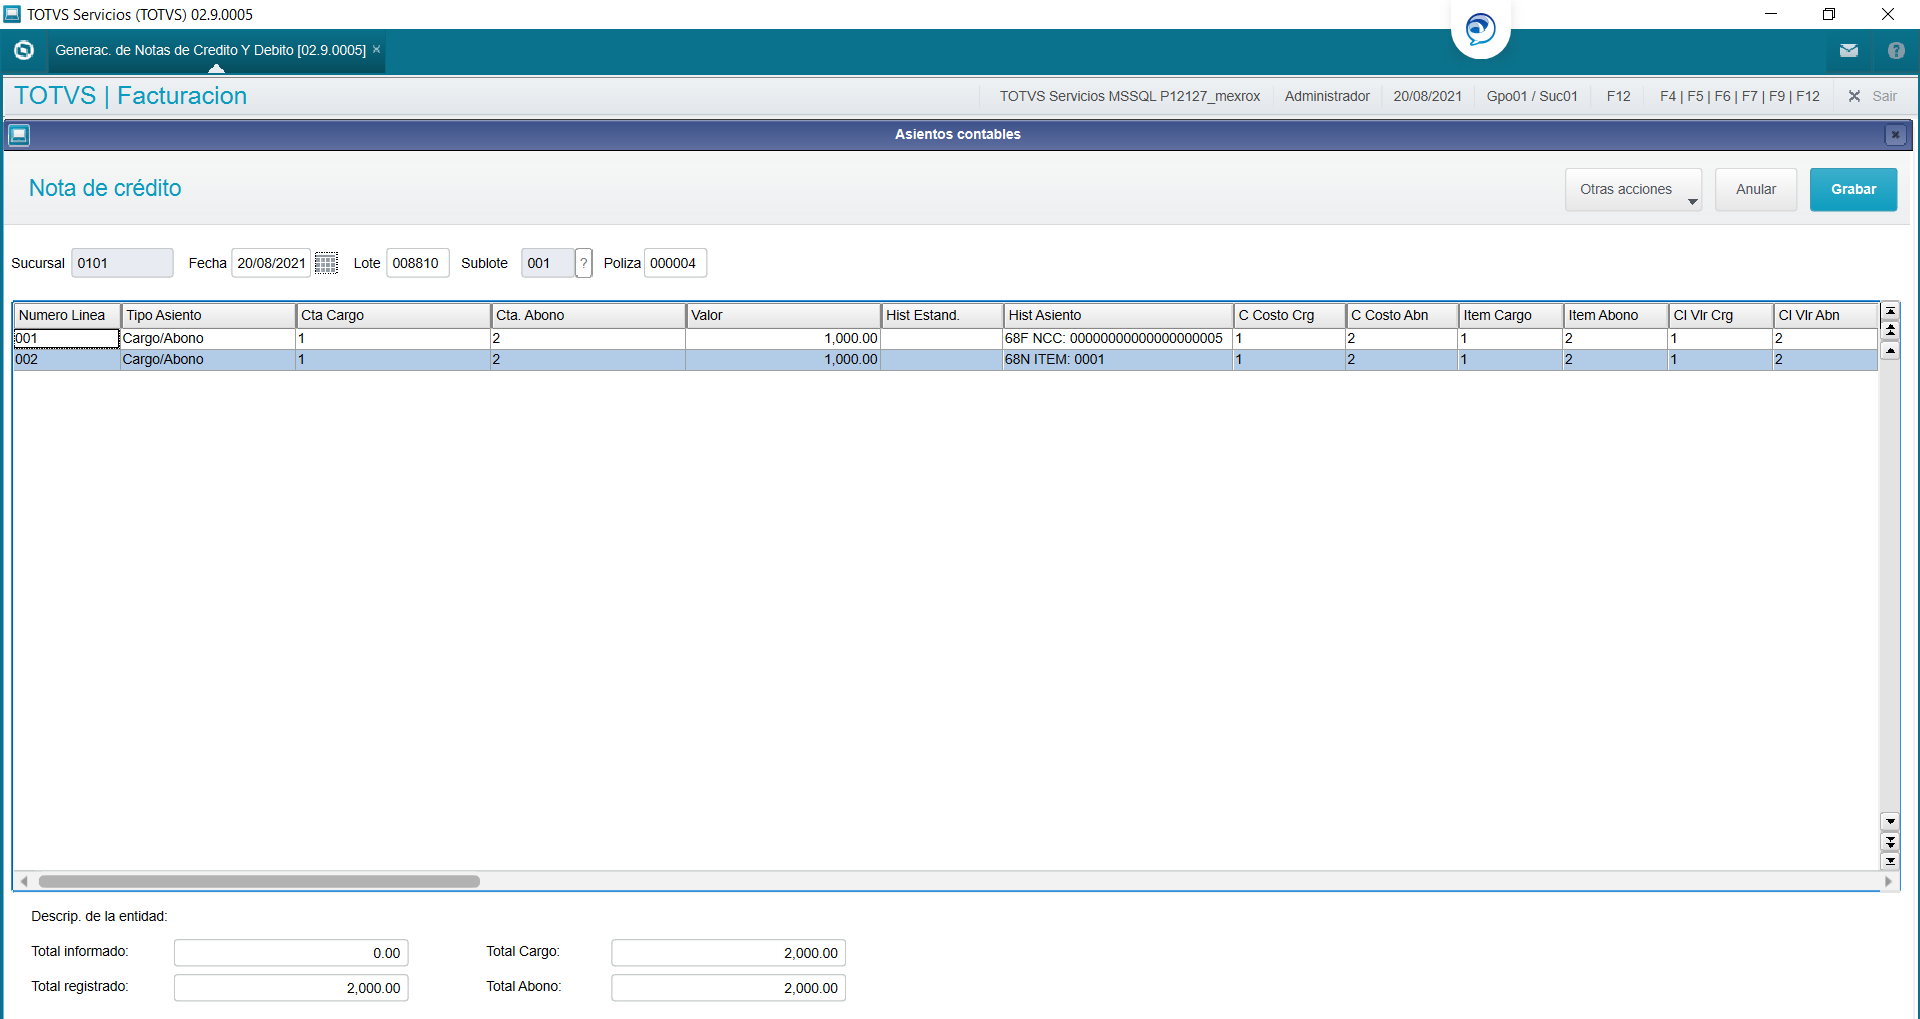Click '68N ITEM: 0001' cell
The width and height of the screenshot is (1920, 1019).
(1117, 359)
